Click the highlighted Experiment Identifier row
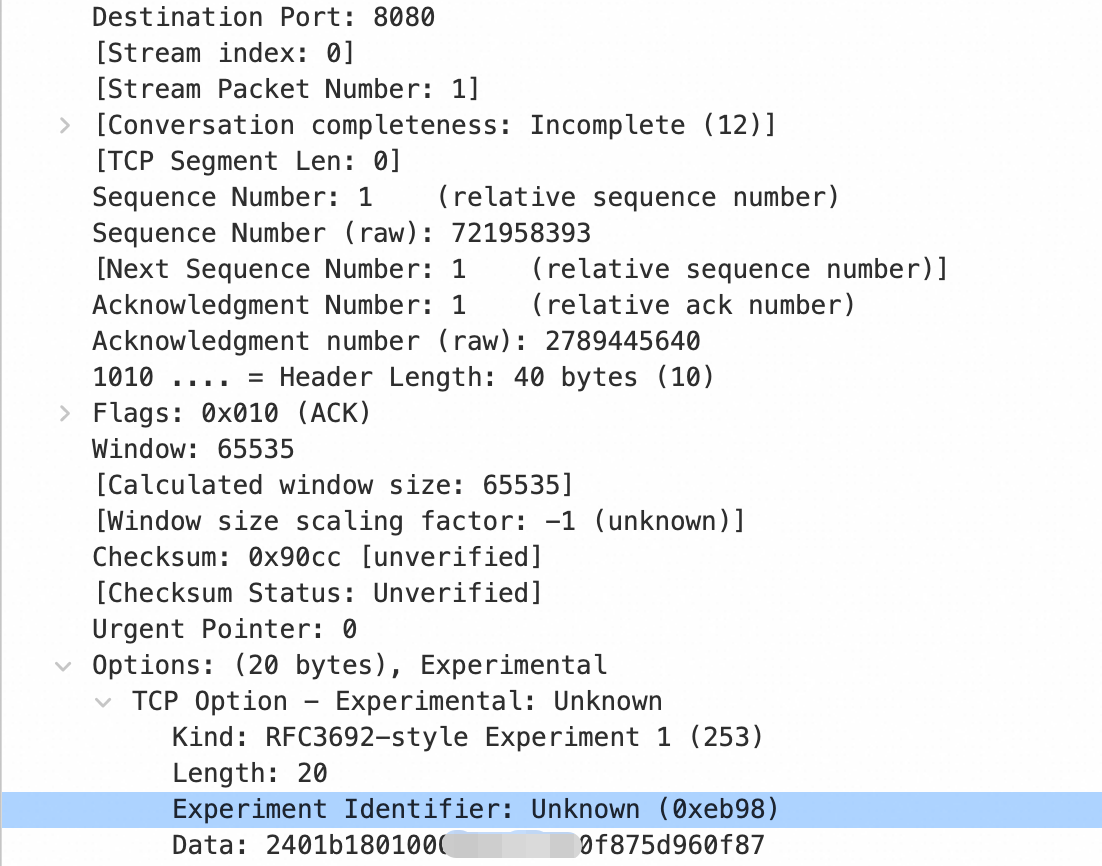Viewport: 1102px width, 866px height. [x=475, y=808]
